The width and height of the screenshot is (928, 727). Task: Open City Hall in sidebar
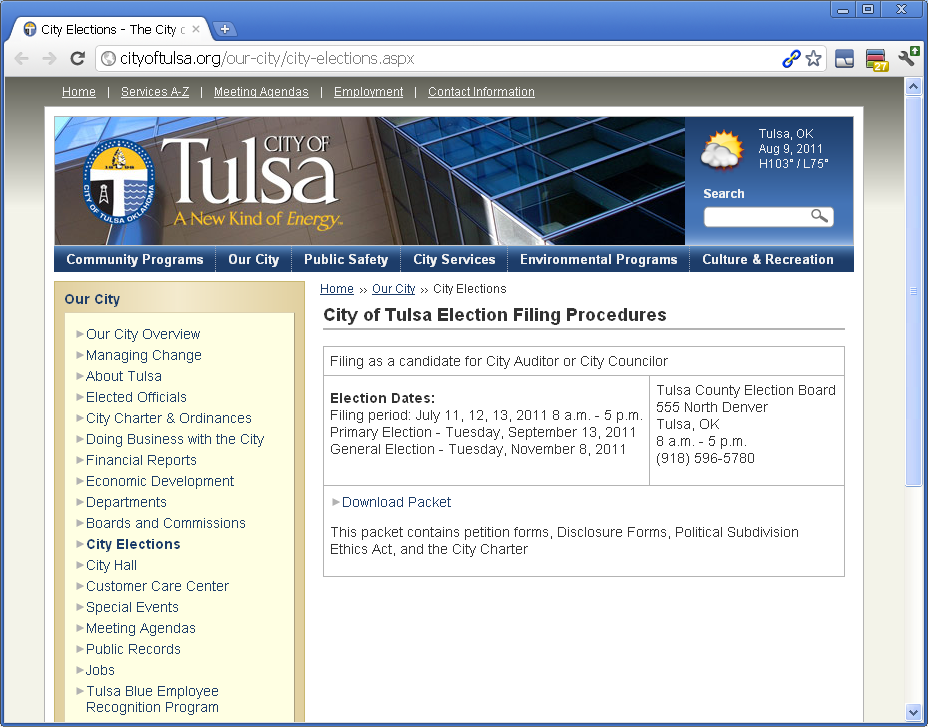(x=111, y=565)
